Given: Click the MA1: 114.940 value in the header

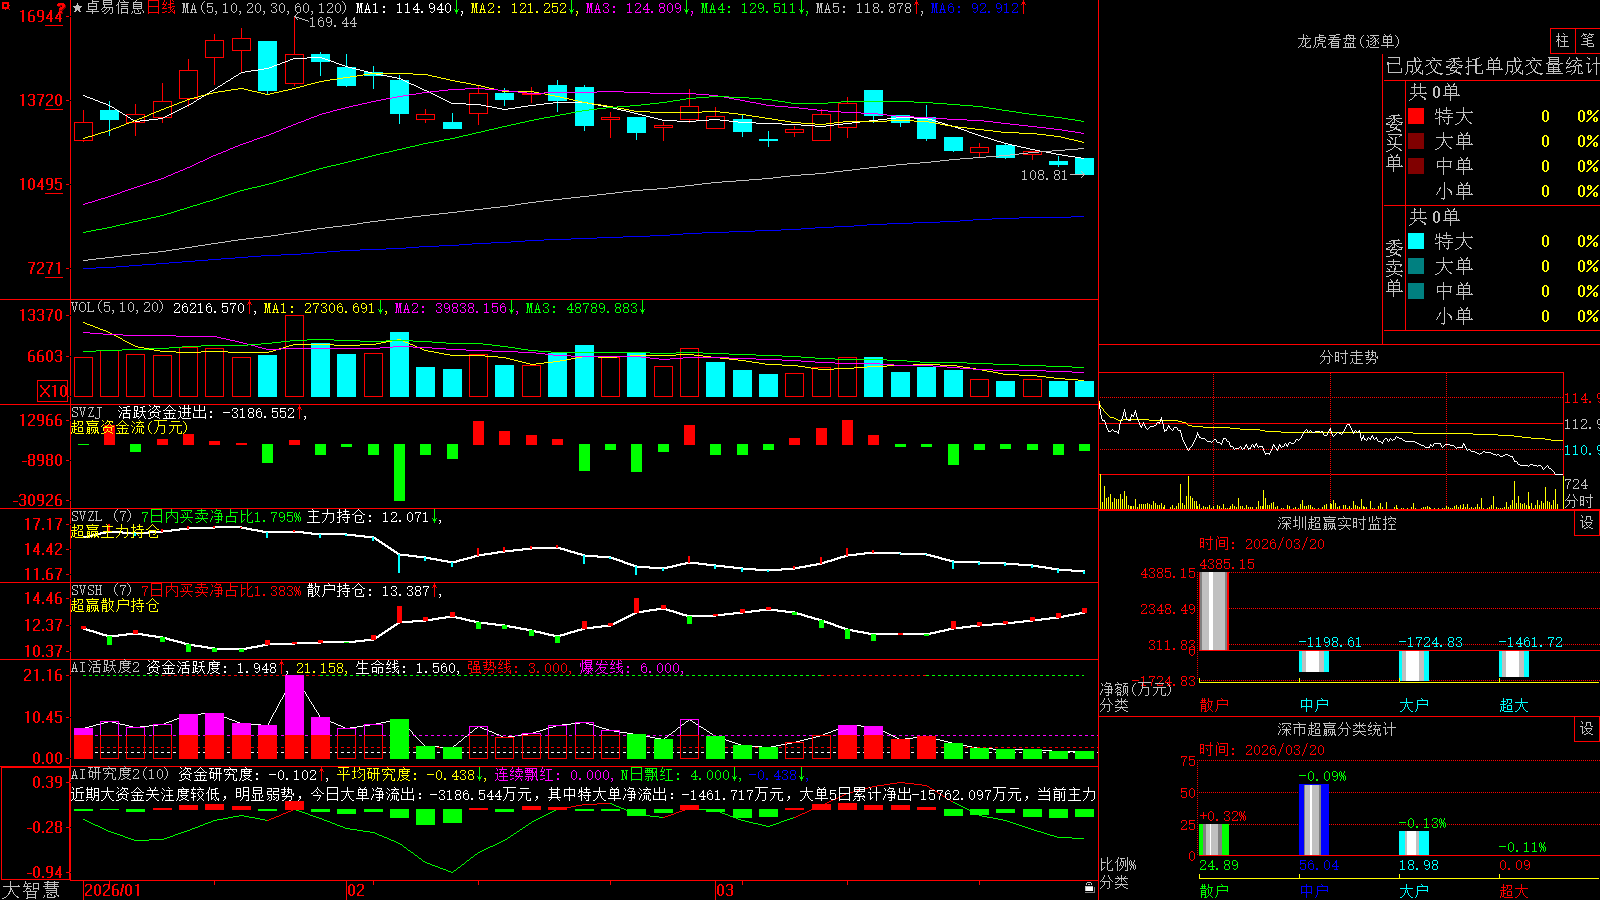Looking at the screenshot, I should pos(404,8).
